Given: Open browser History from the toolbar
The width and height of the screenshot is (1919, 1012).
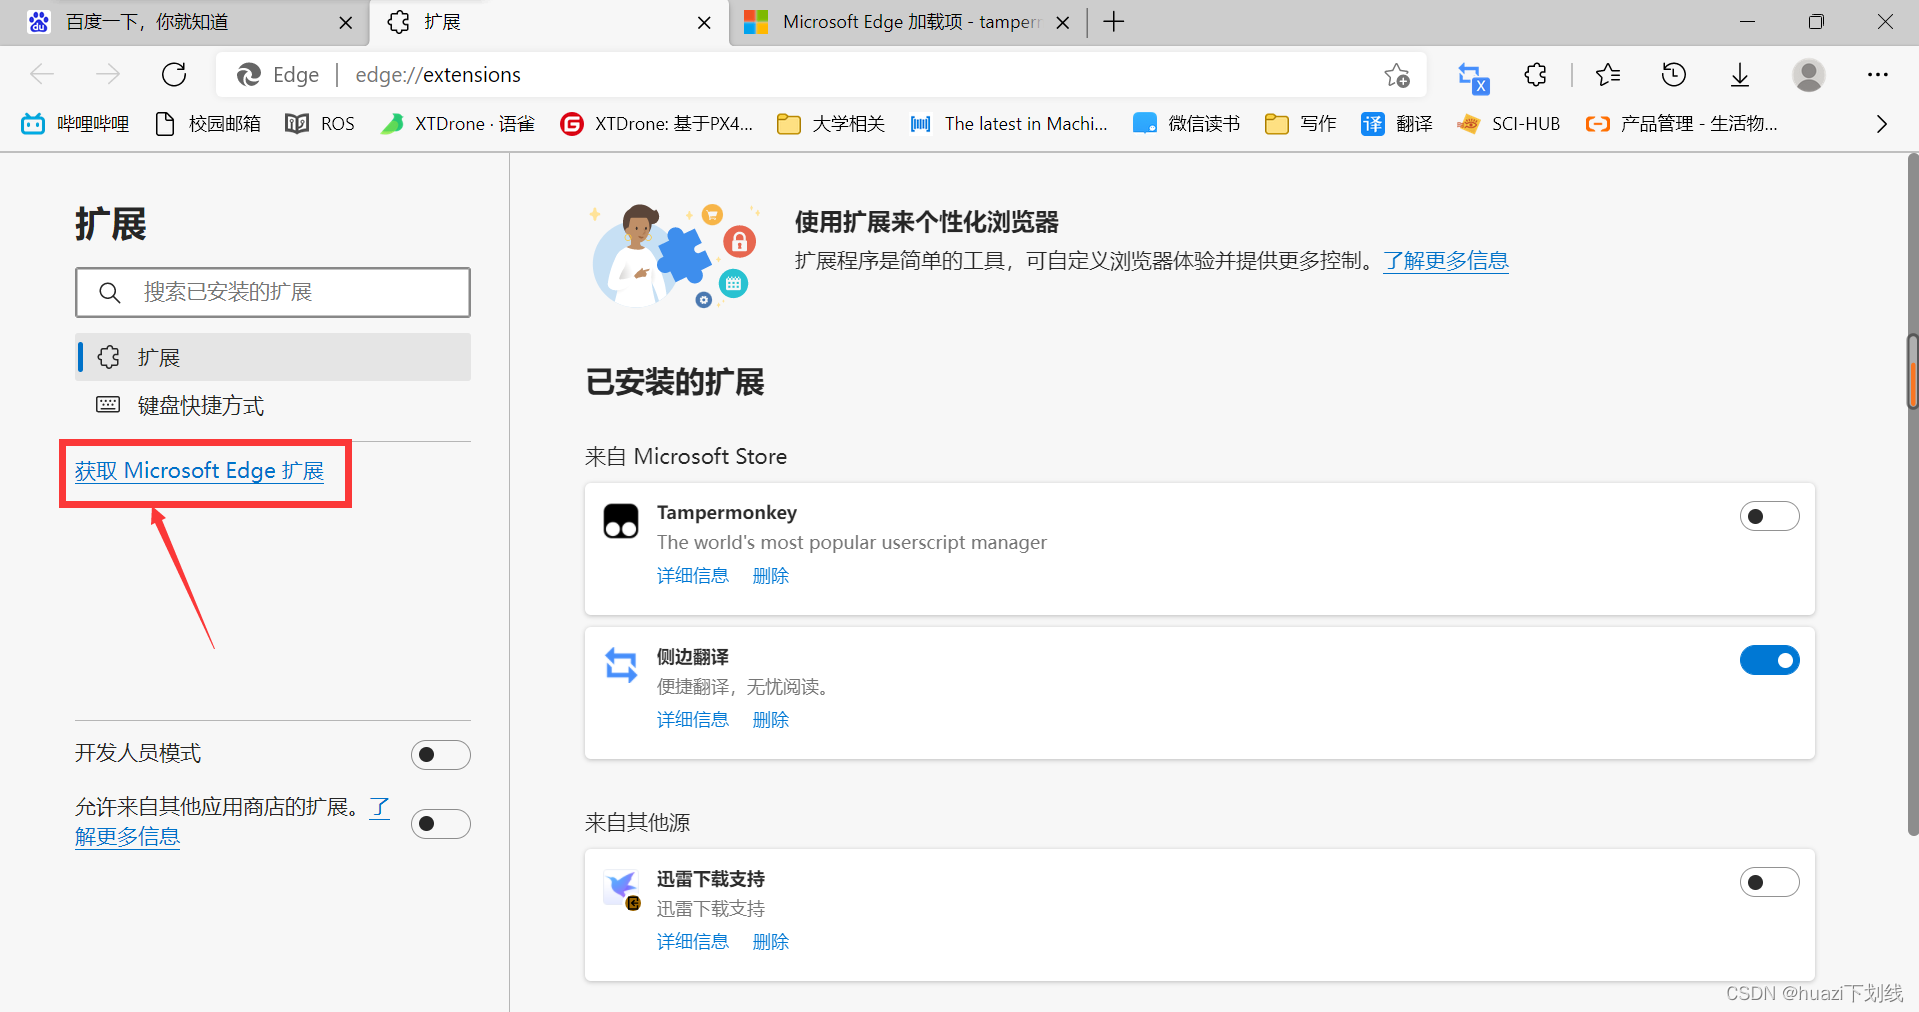Looking at the screenshot, I should click(1673, 75).
